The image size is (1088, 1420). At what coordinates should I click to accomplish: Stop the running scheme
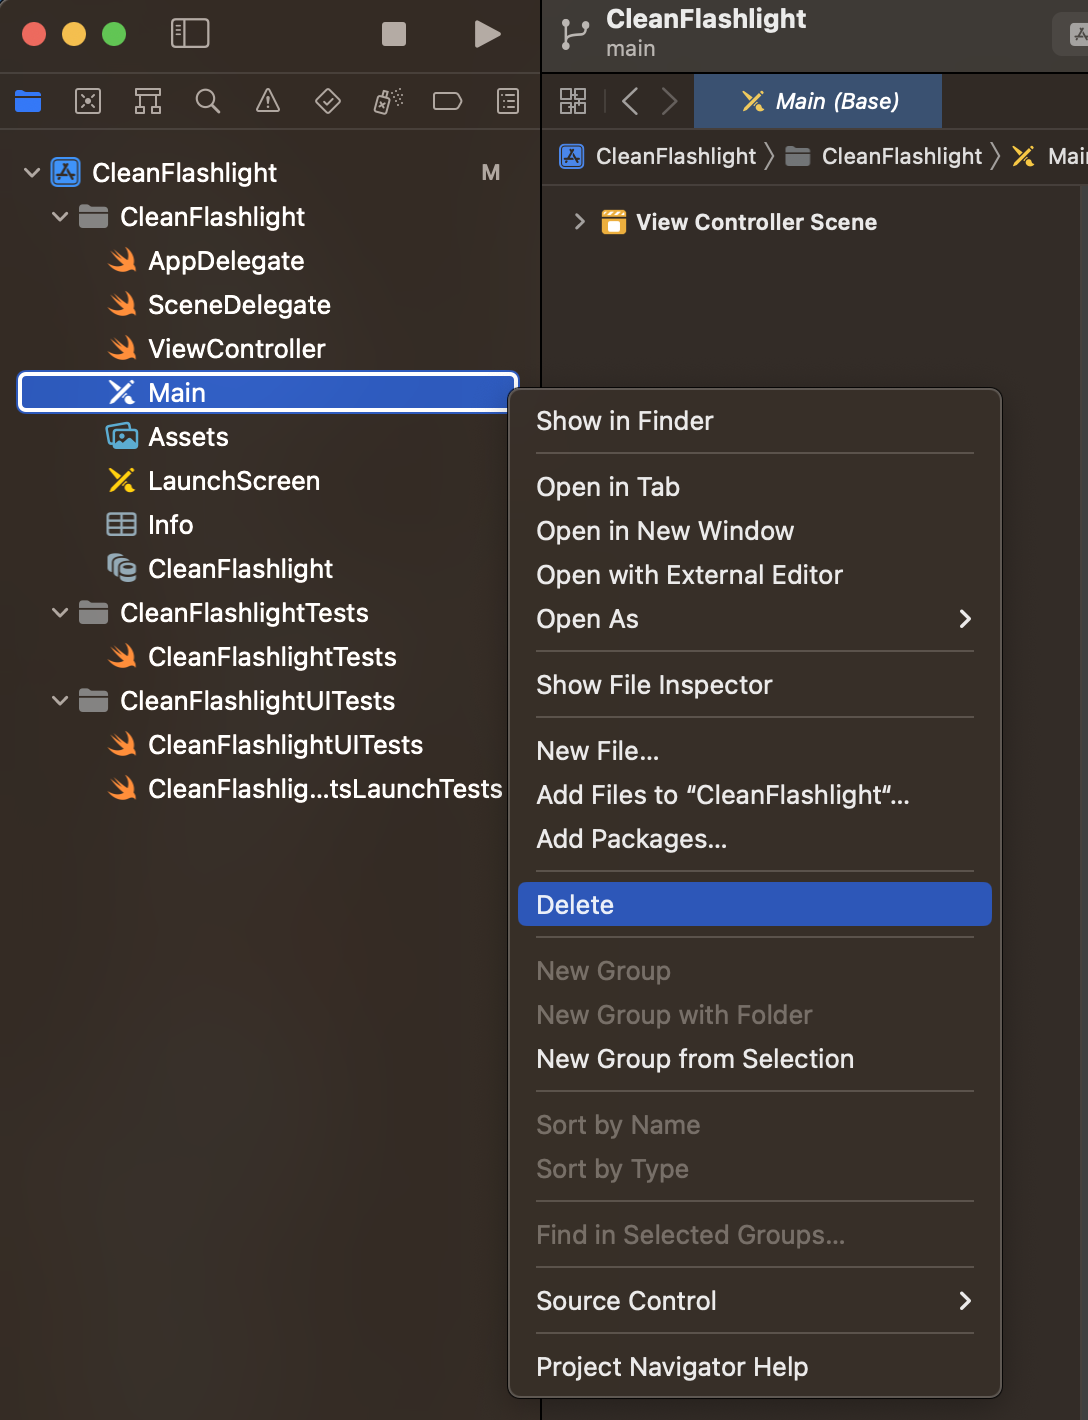394,34
